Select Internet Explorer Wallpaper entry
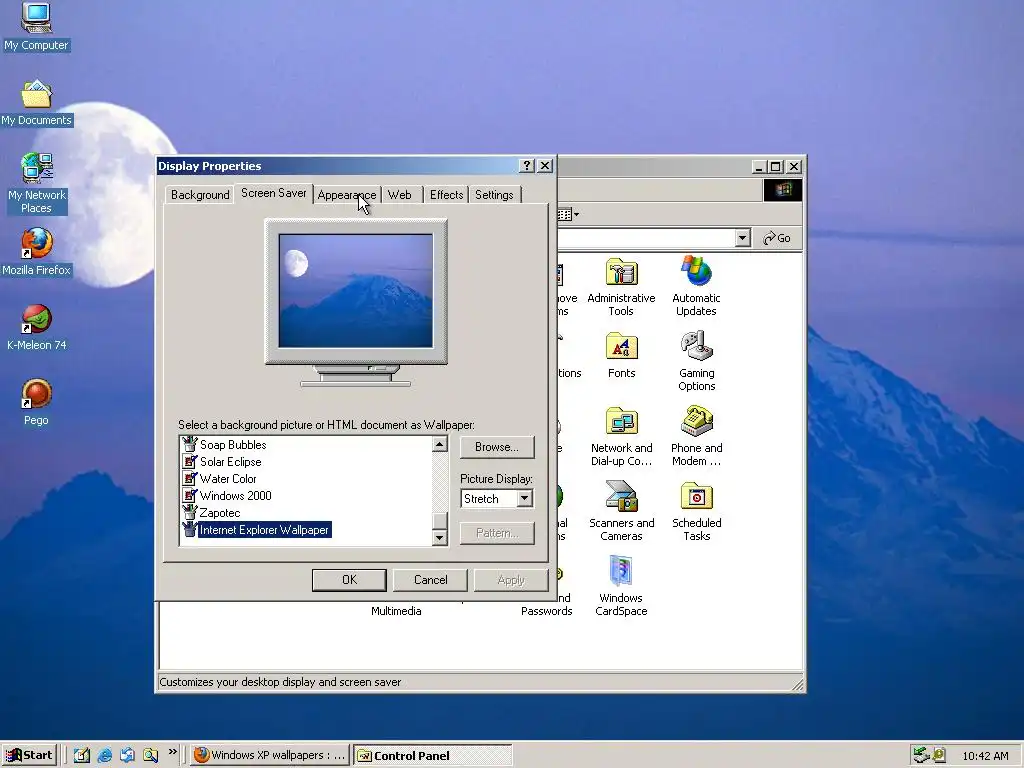 click(264, 530)
